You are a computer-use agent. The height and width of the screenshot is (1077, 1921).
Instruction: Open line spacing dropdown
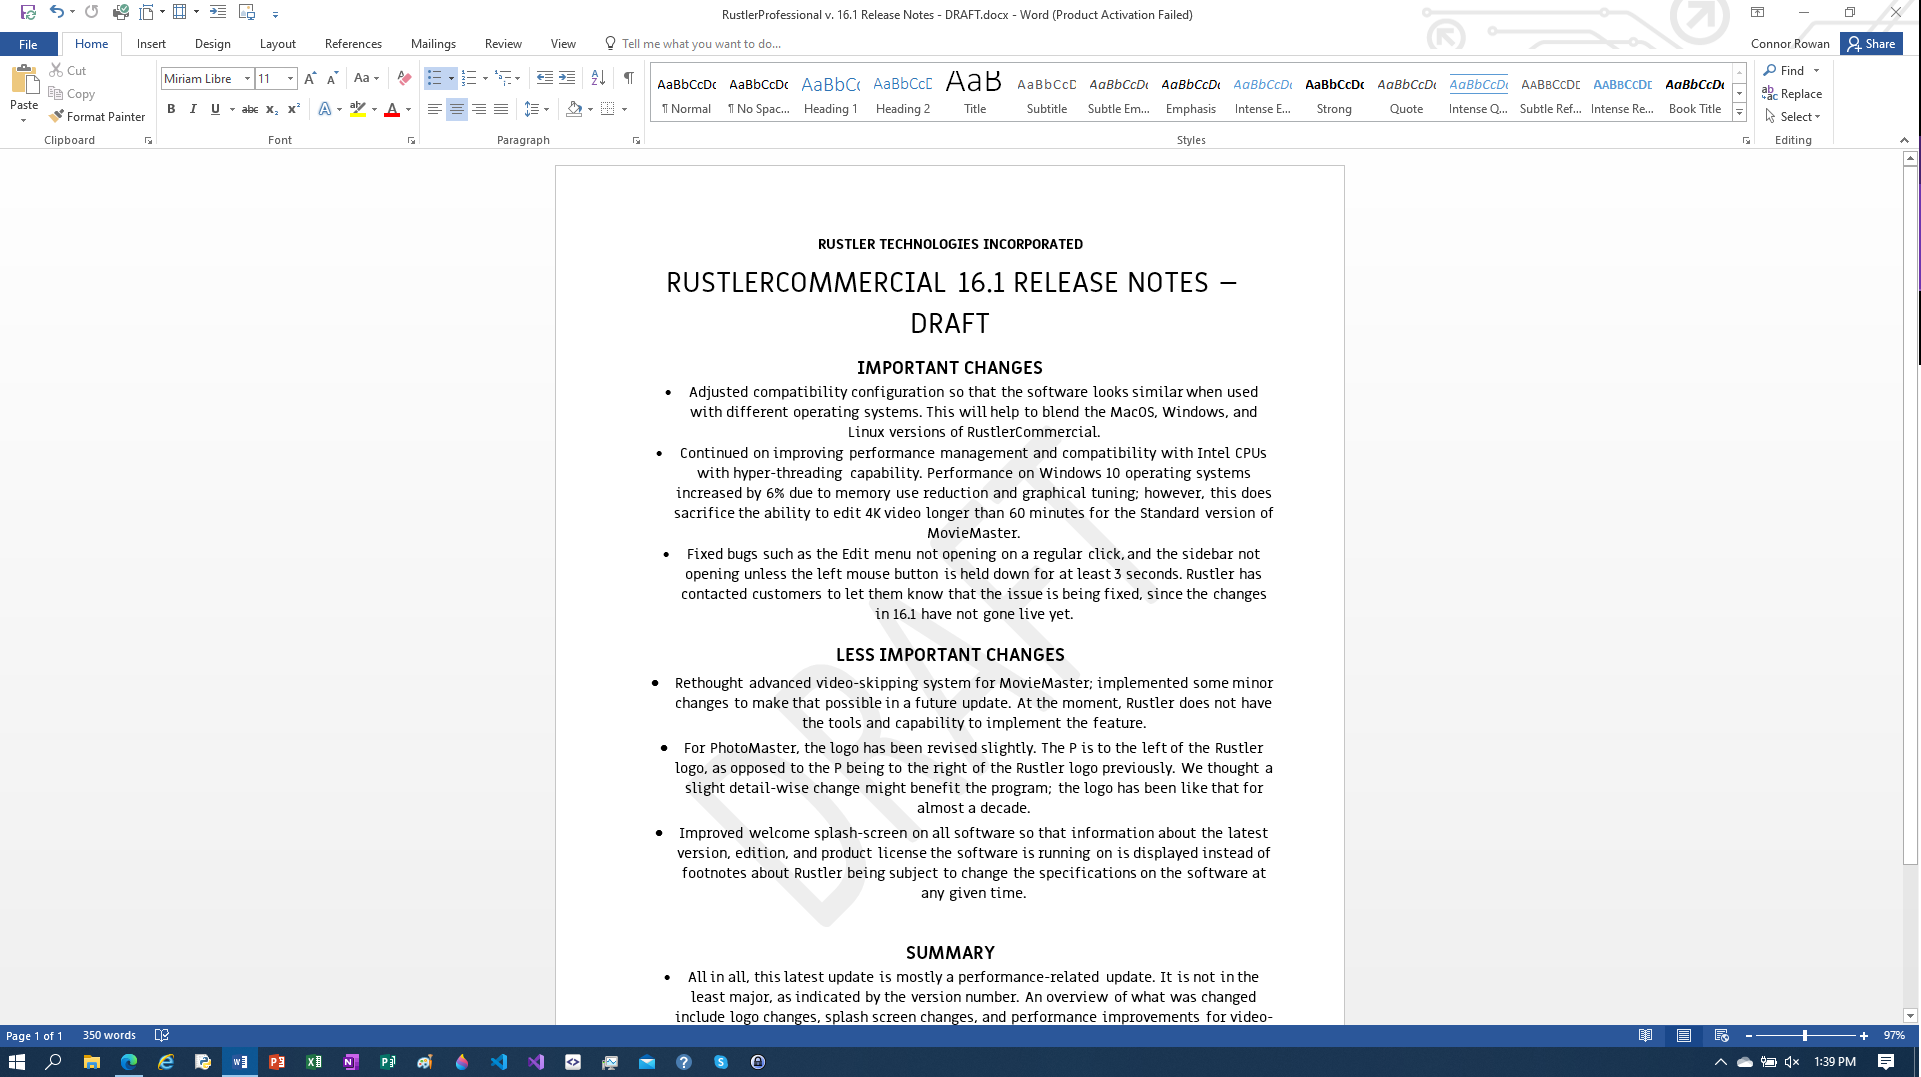click(x=536, y=109)
